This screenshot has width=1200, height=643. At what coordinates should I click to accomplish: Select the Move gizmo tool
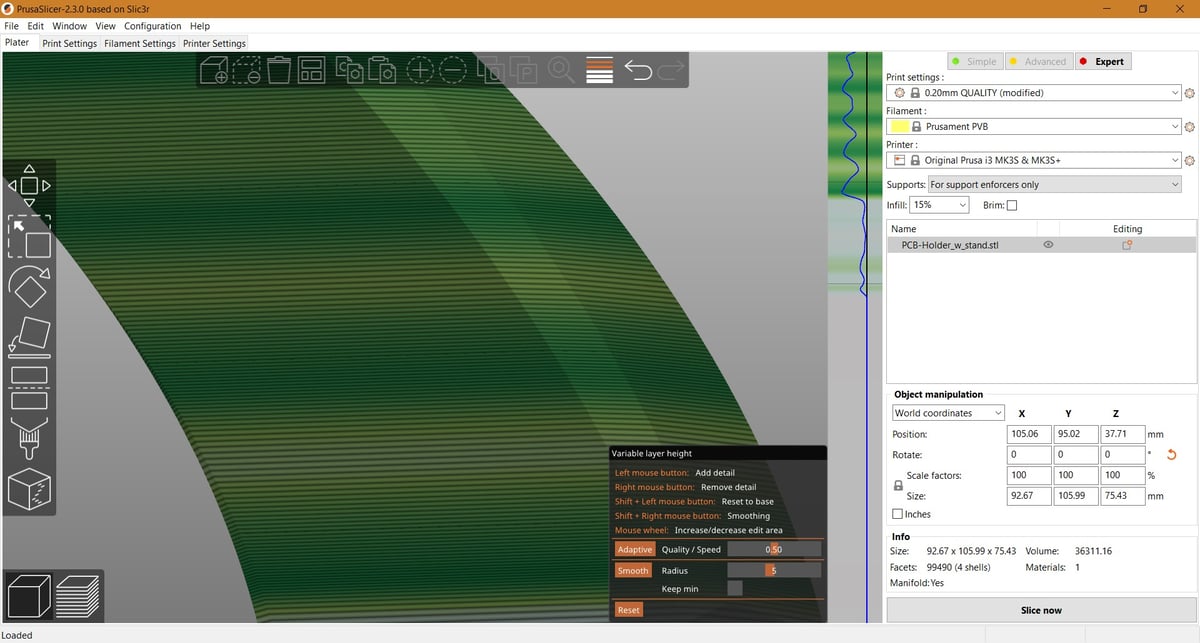click(29, 186)
